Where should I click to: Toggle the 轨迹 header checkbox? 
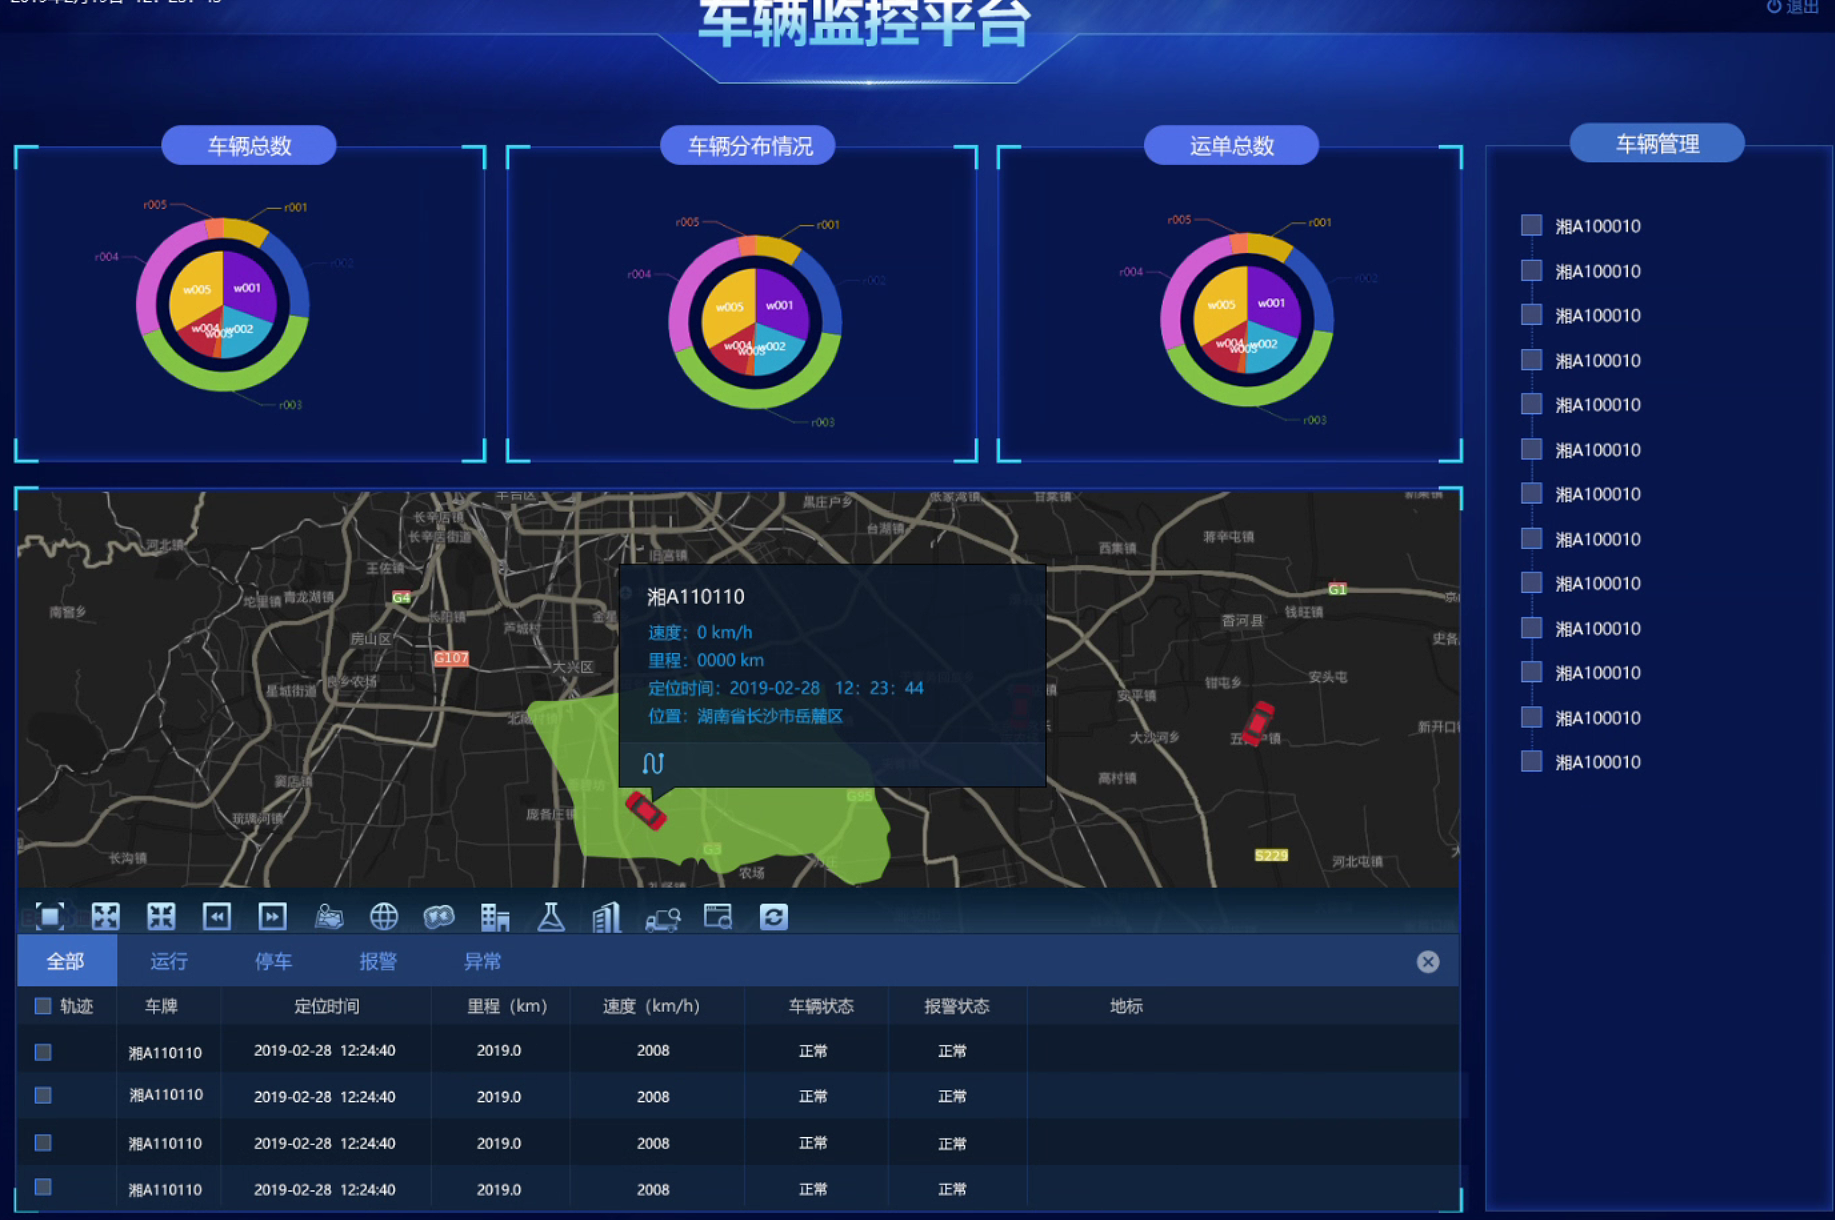pyautogui.click(x=43, y=1006)
